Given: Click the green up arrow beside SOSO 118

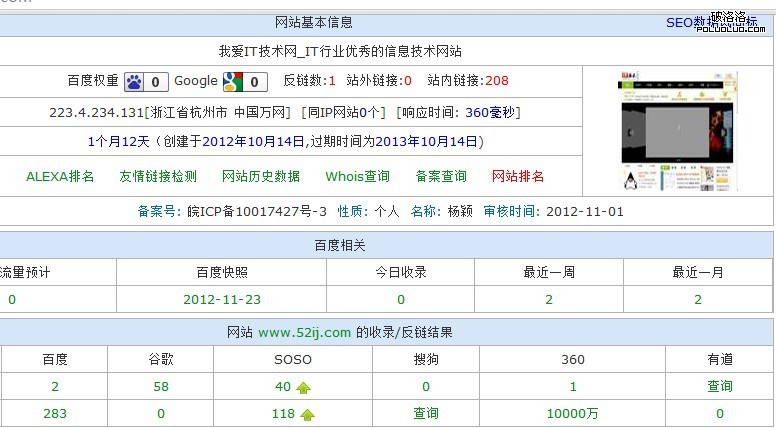Looking at the screenshot, I should pyautogui.click(x=307, y=415).
